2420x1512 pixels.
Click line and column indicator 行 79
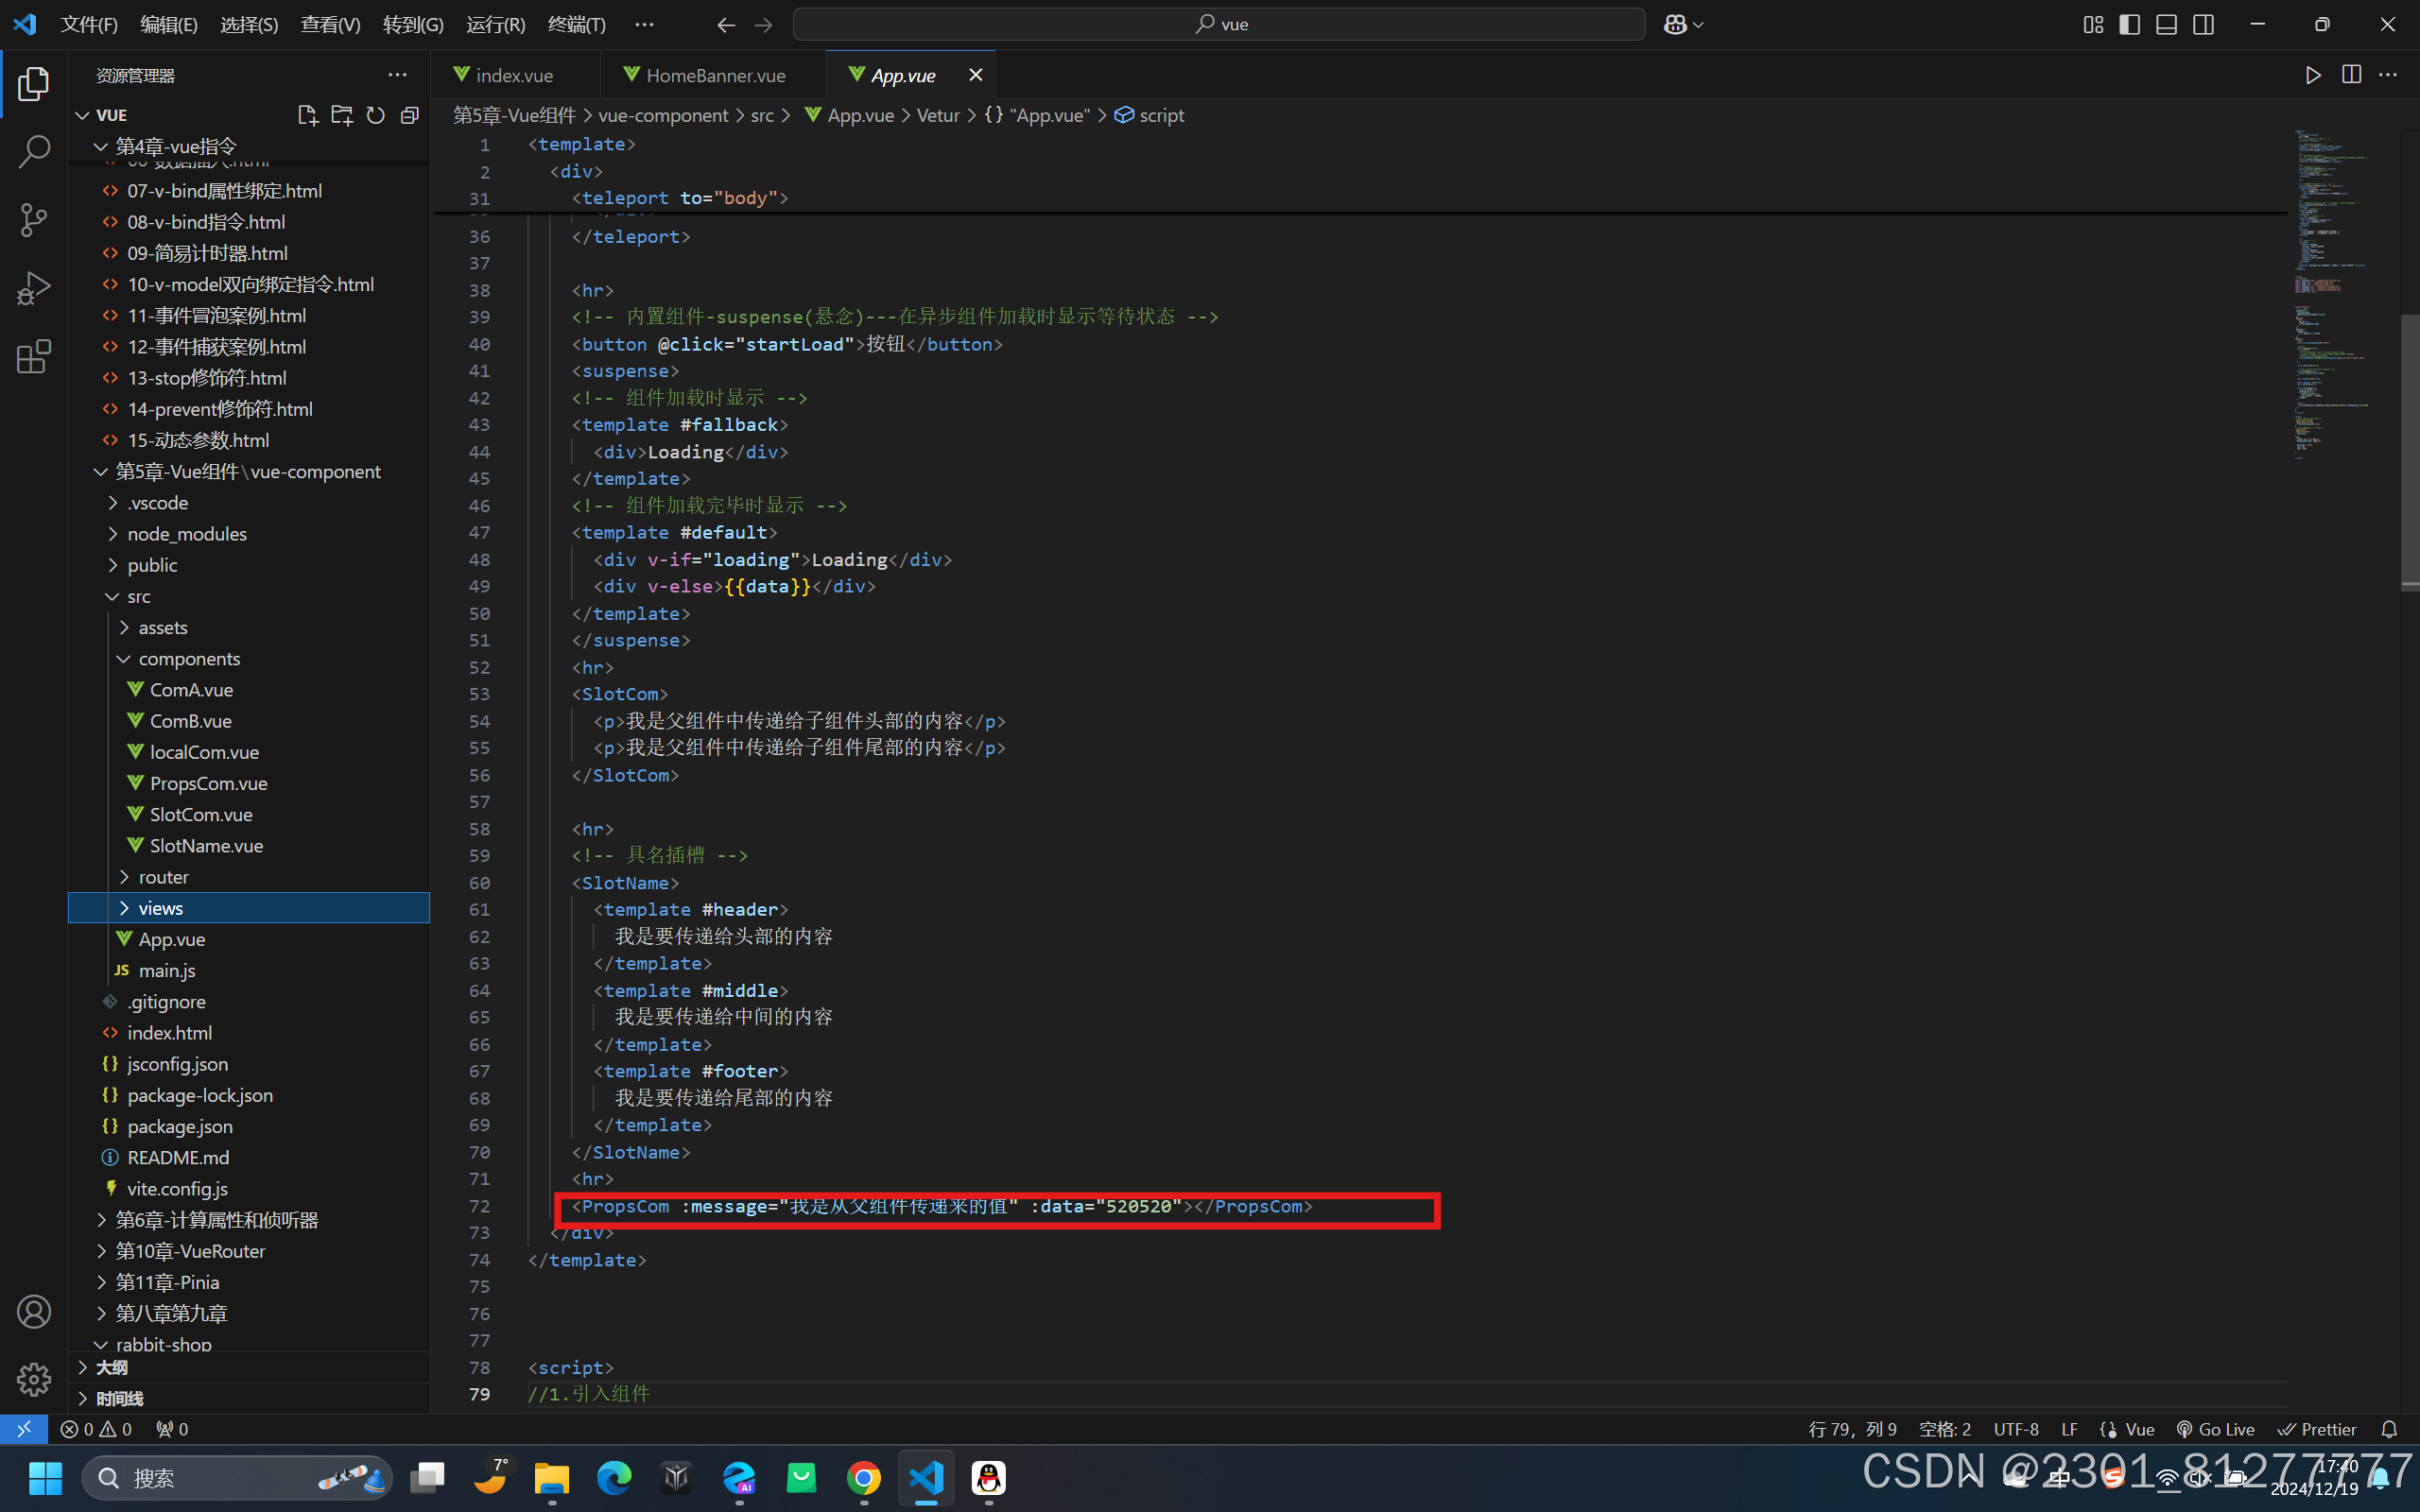pyautogui.click(x=1852, y=1429)
